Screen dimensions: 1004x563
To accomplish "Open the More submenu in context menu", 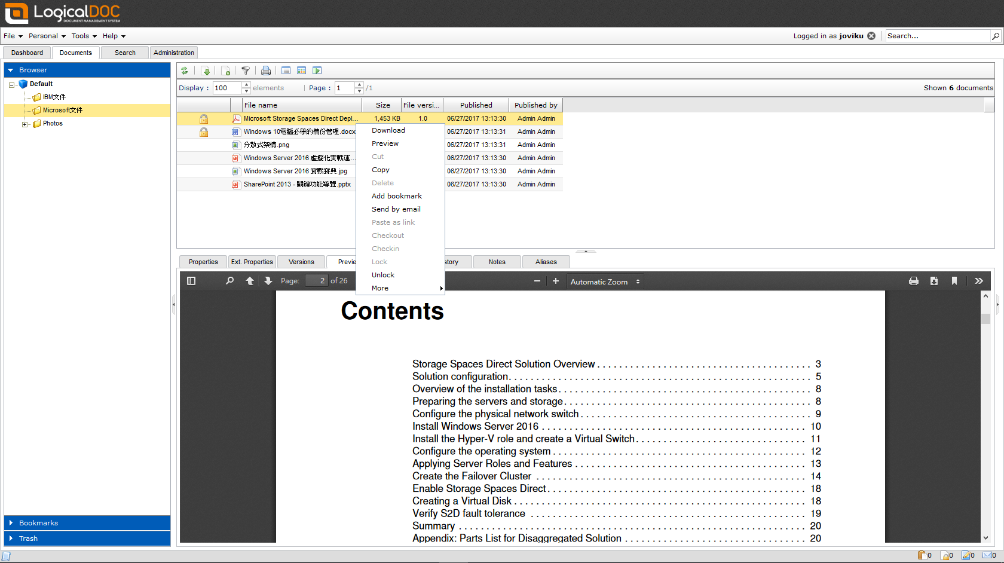I will (x=400, y=288).
